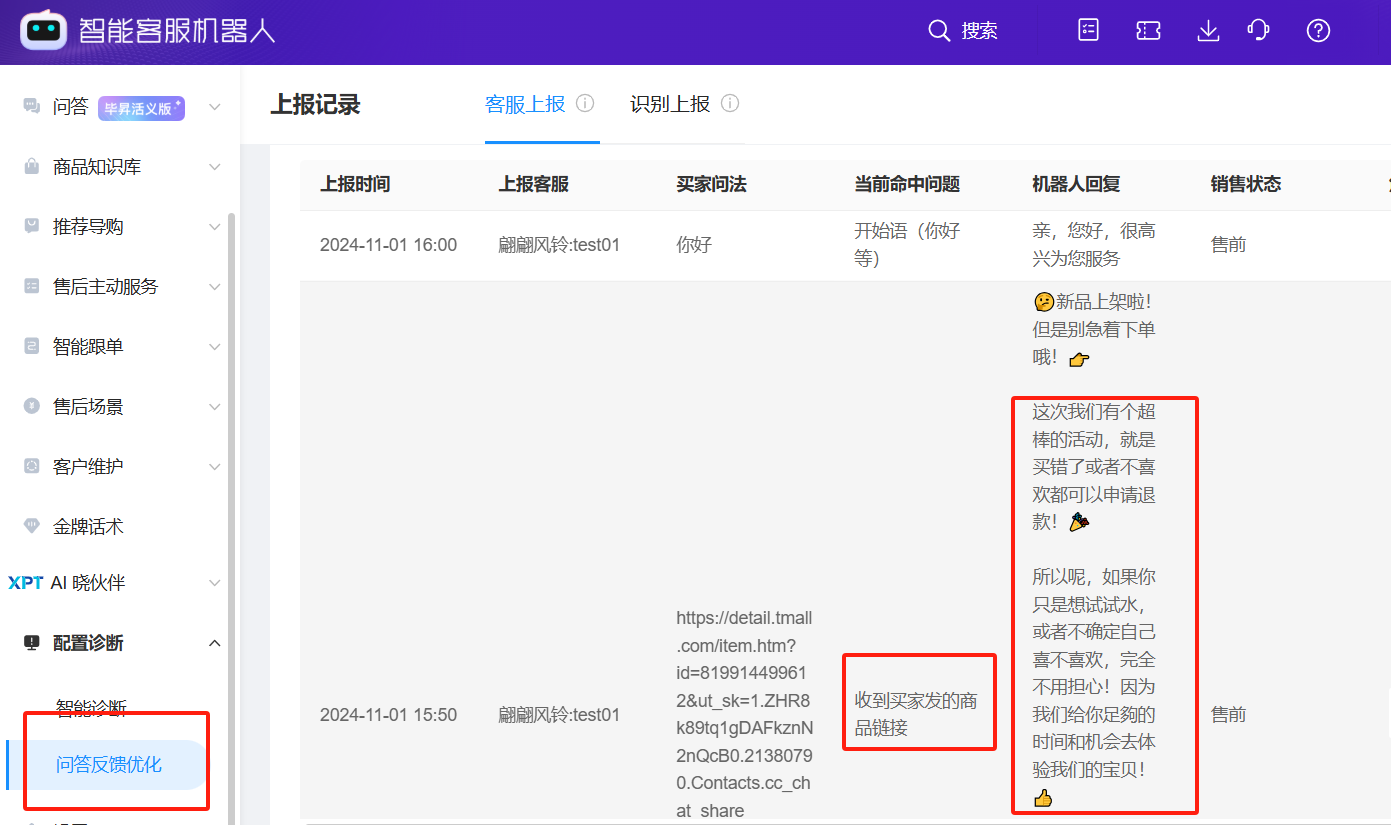Open the help question mark icon
This screenshot has height=825, width=1391.
tap(1318, 31)
